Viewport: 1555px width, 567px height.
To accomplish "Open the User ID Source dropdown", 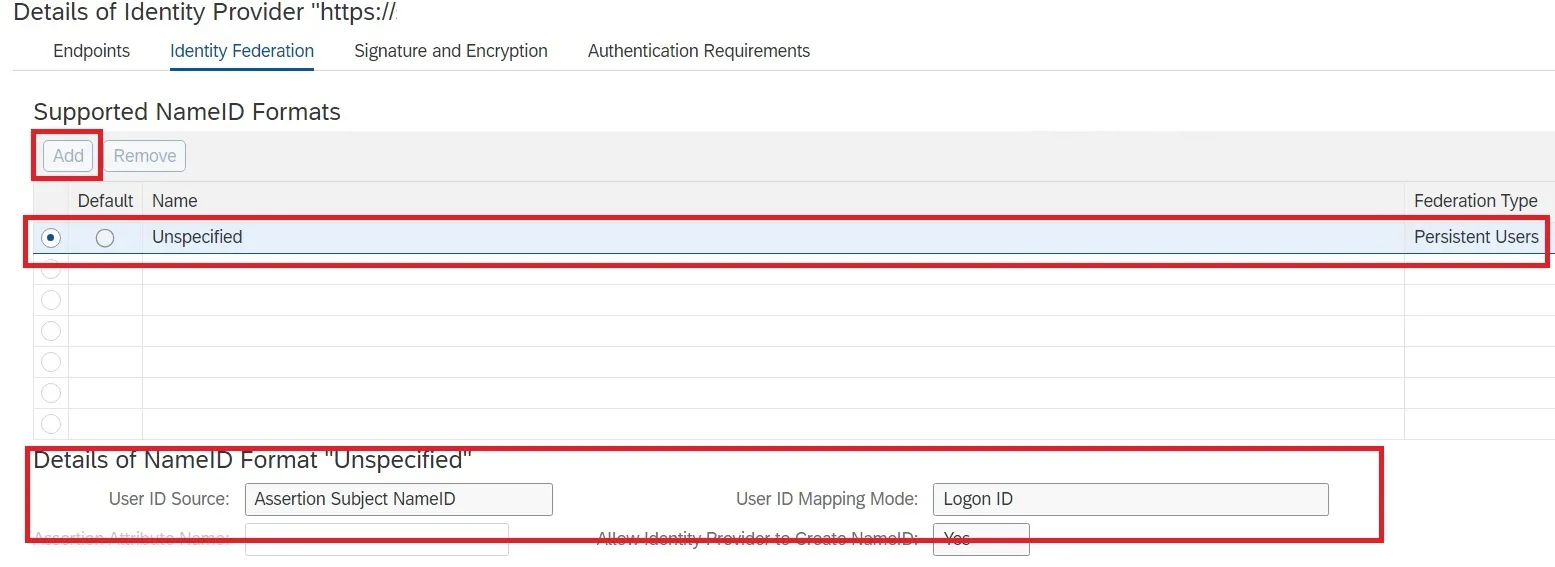I will (x=398, y=499).
